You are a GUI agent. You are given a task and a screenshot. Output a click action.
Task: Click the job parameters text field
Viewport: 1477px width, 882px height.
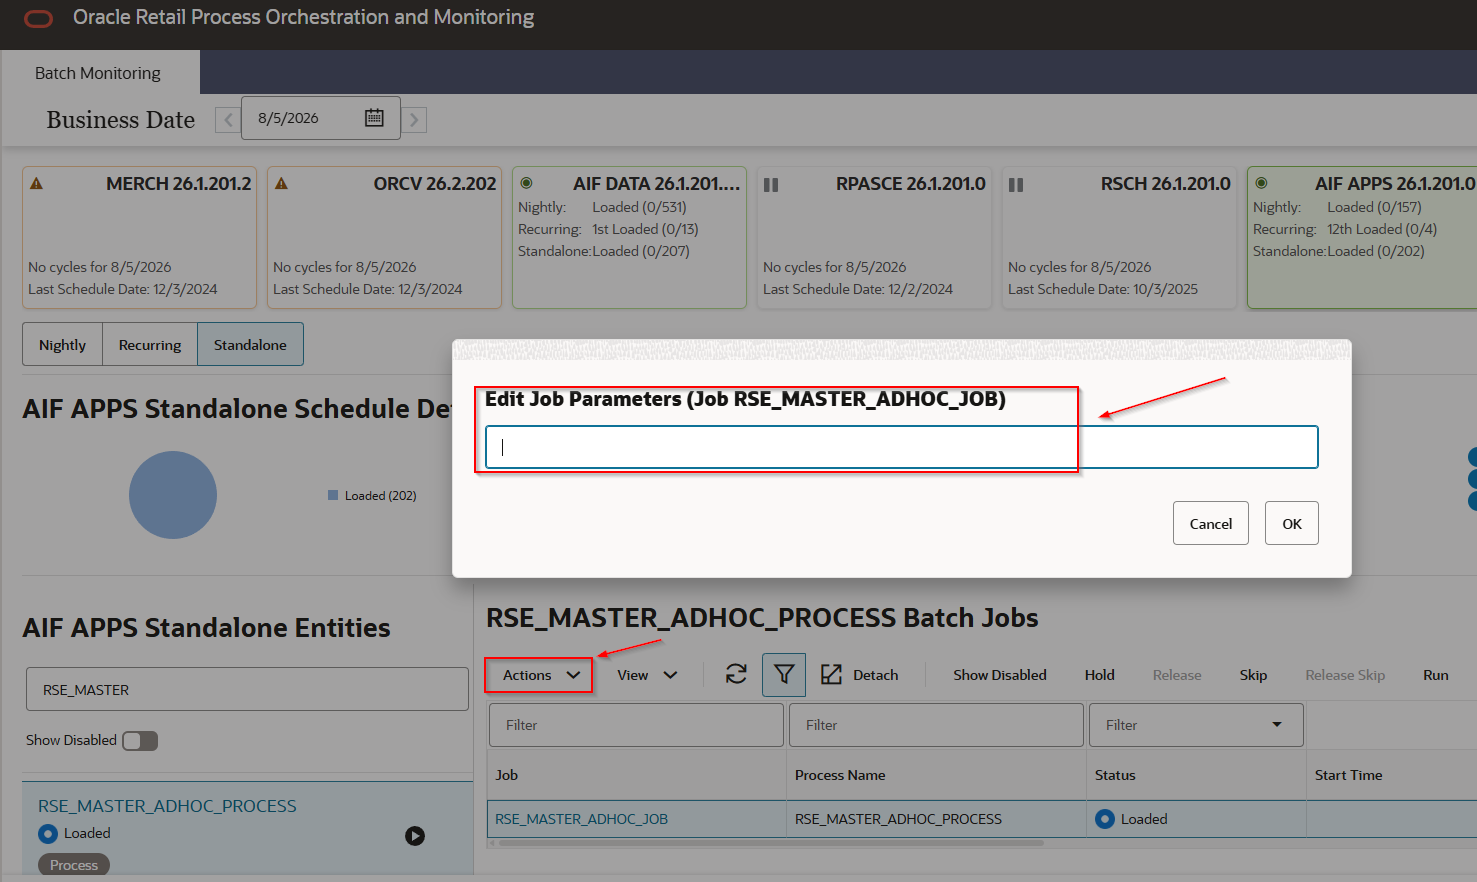[x=902, y=447]
